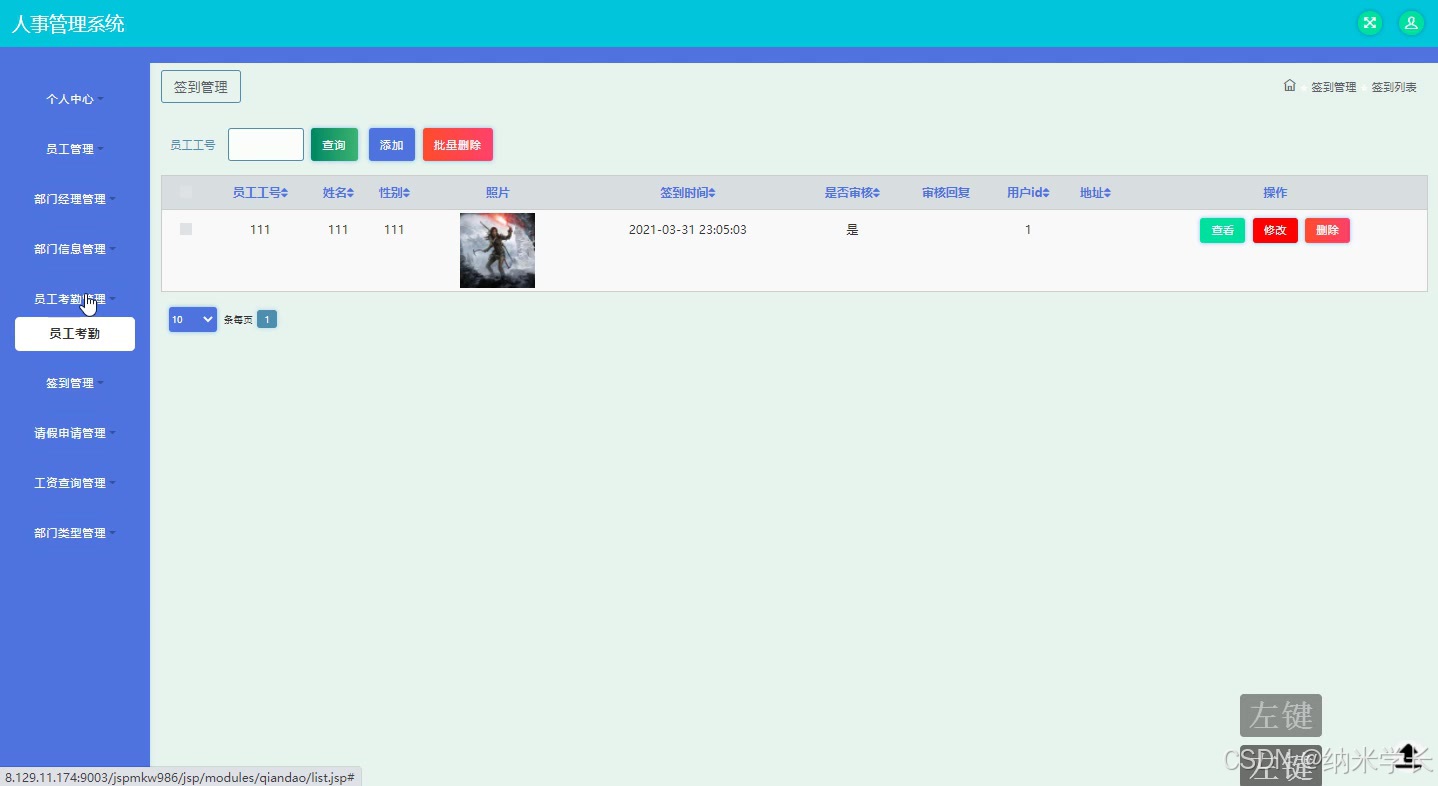Open the 员工考勤 submenu item
Viewport: 1438px width, 786px height.
click(75, 334)
